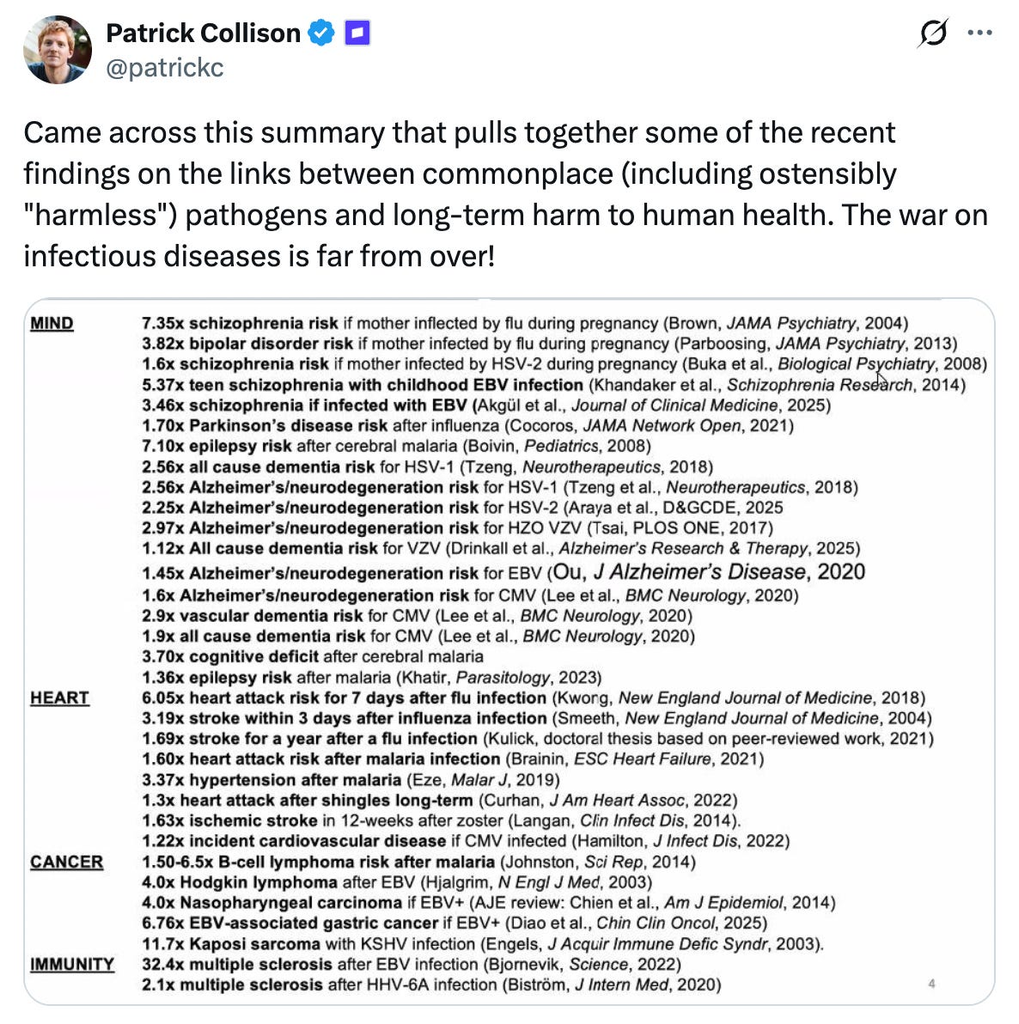
Task: Click the purple affiliation badge beside the name
Action: [x=357, y=33]
